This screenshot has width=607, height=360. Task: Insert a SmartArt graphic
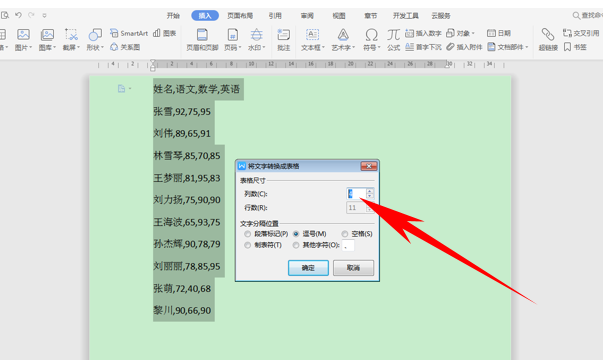click(129, 33)
